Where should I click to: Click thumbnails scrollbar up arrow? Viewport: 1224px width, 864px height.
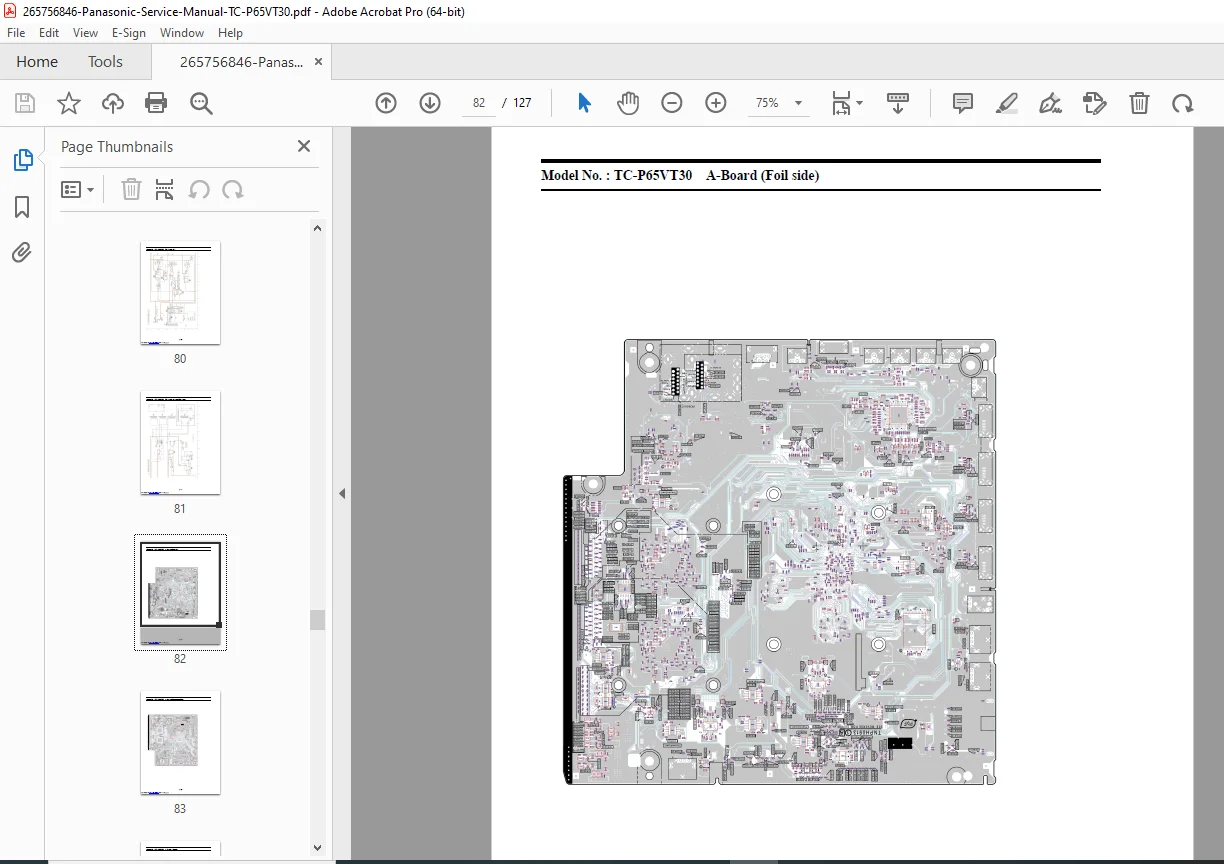click(318, 228)
